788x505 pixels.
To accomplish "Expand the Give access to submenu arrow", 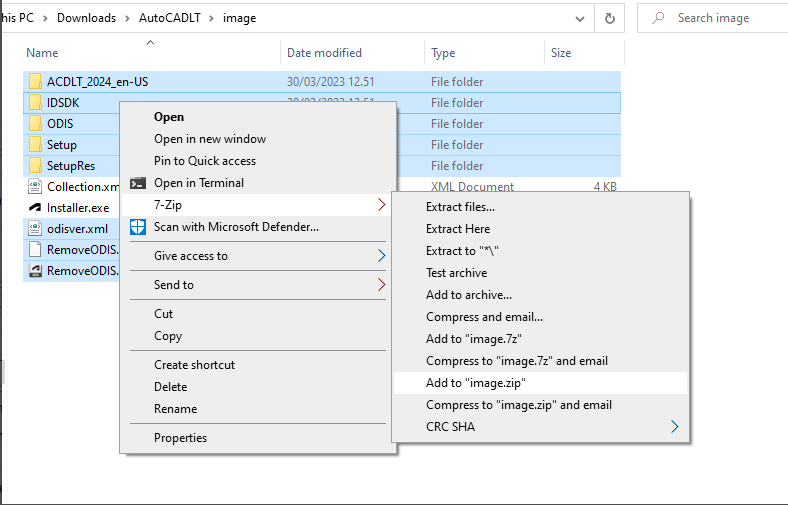I will (x=381, y=256).
